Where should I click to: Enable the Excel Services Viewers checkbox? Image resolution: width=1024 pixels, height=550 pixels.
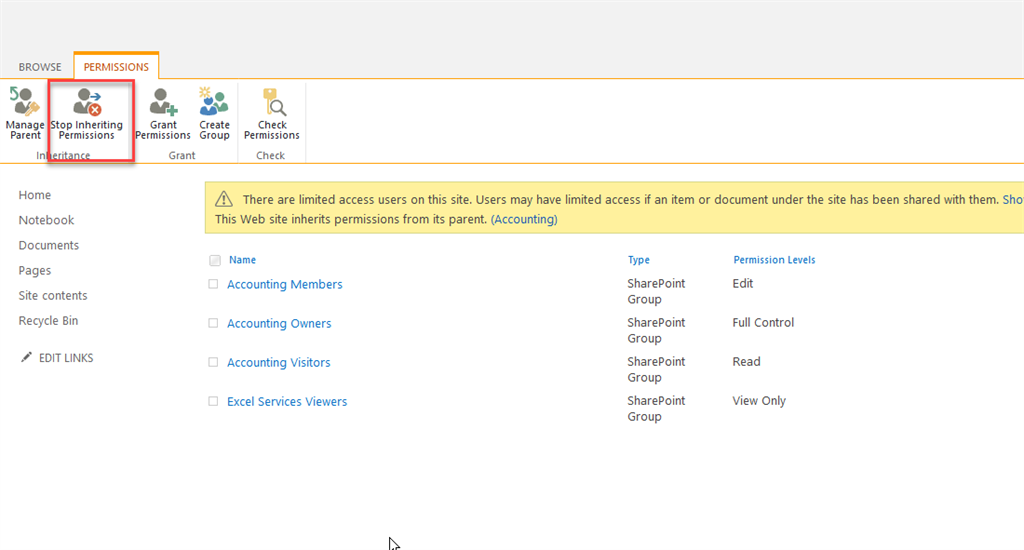pos(213,401)
